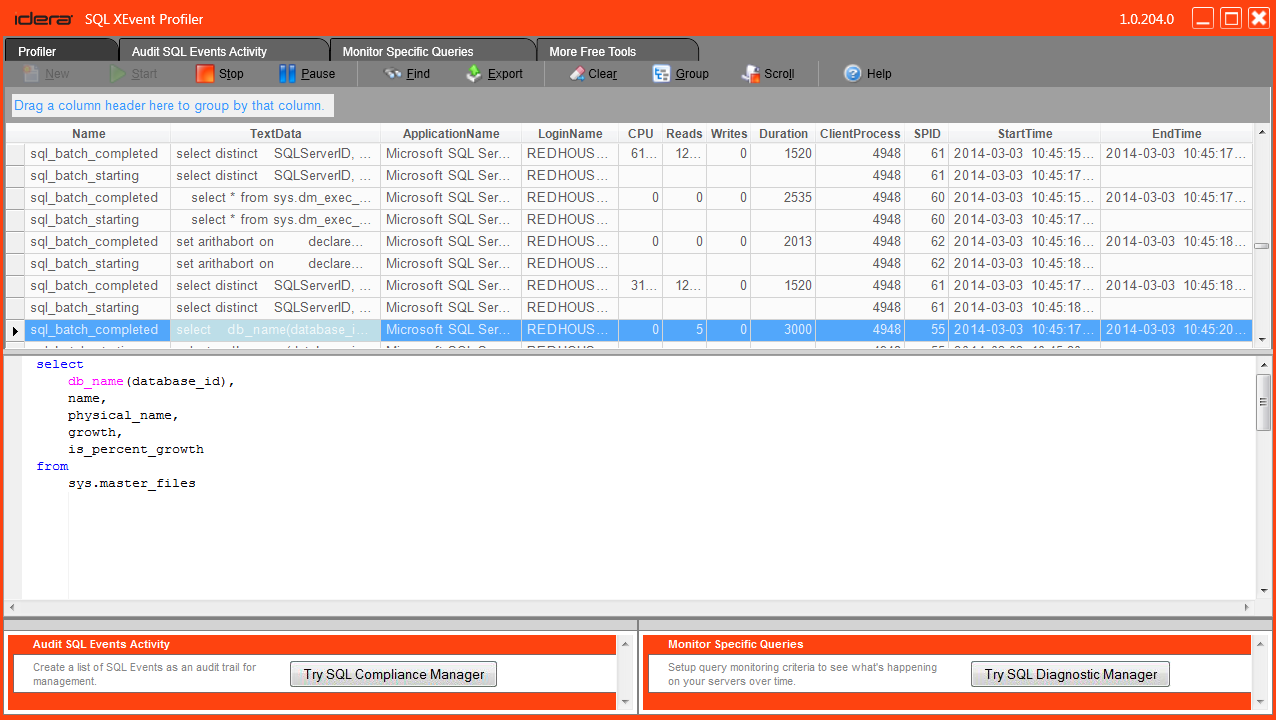Toggle auto Scroll icon
Image resolution: width=1276 pixels, height=720 pixels.
pos(750,74)
